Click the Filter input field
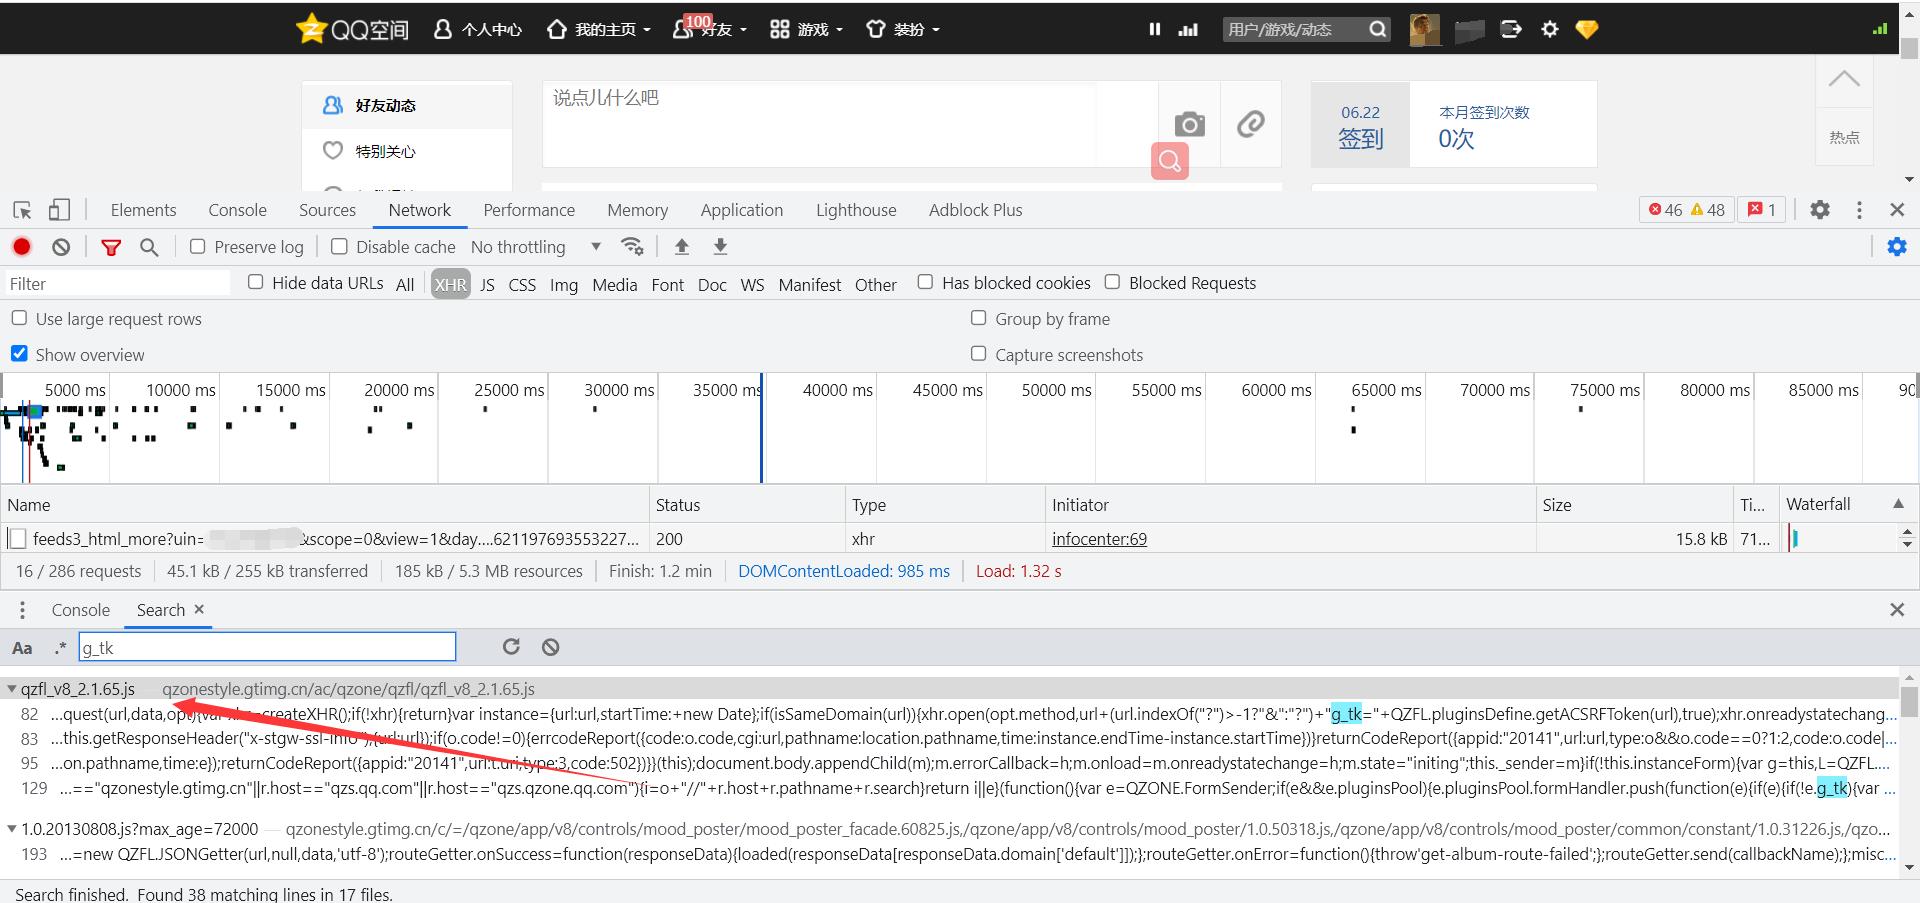The height and width of the screenshot is (903, 1920). [x=118, y=284]
